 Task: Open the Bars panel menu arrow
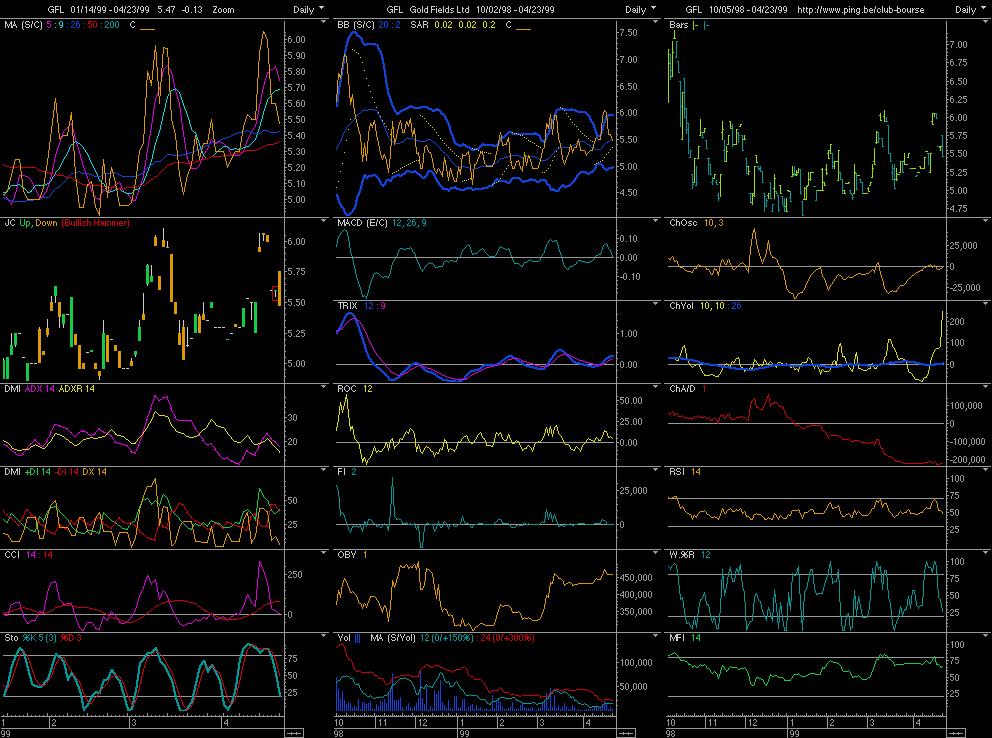[986, 22]
